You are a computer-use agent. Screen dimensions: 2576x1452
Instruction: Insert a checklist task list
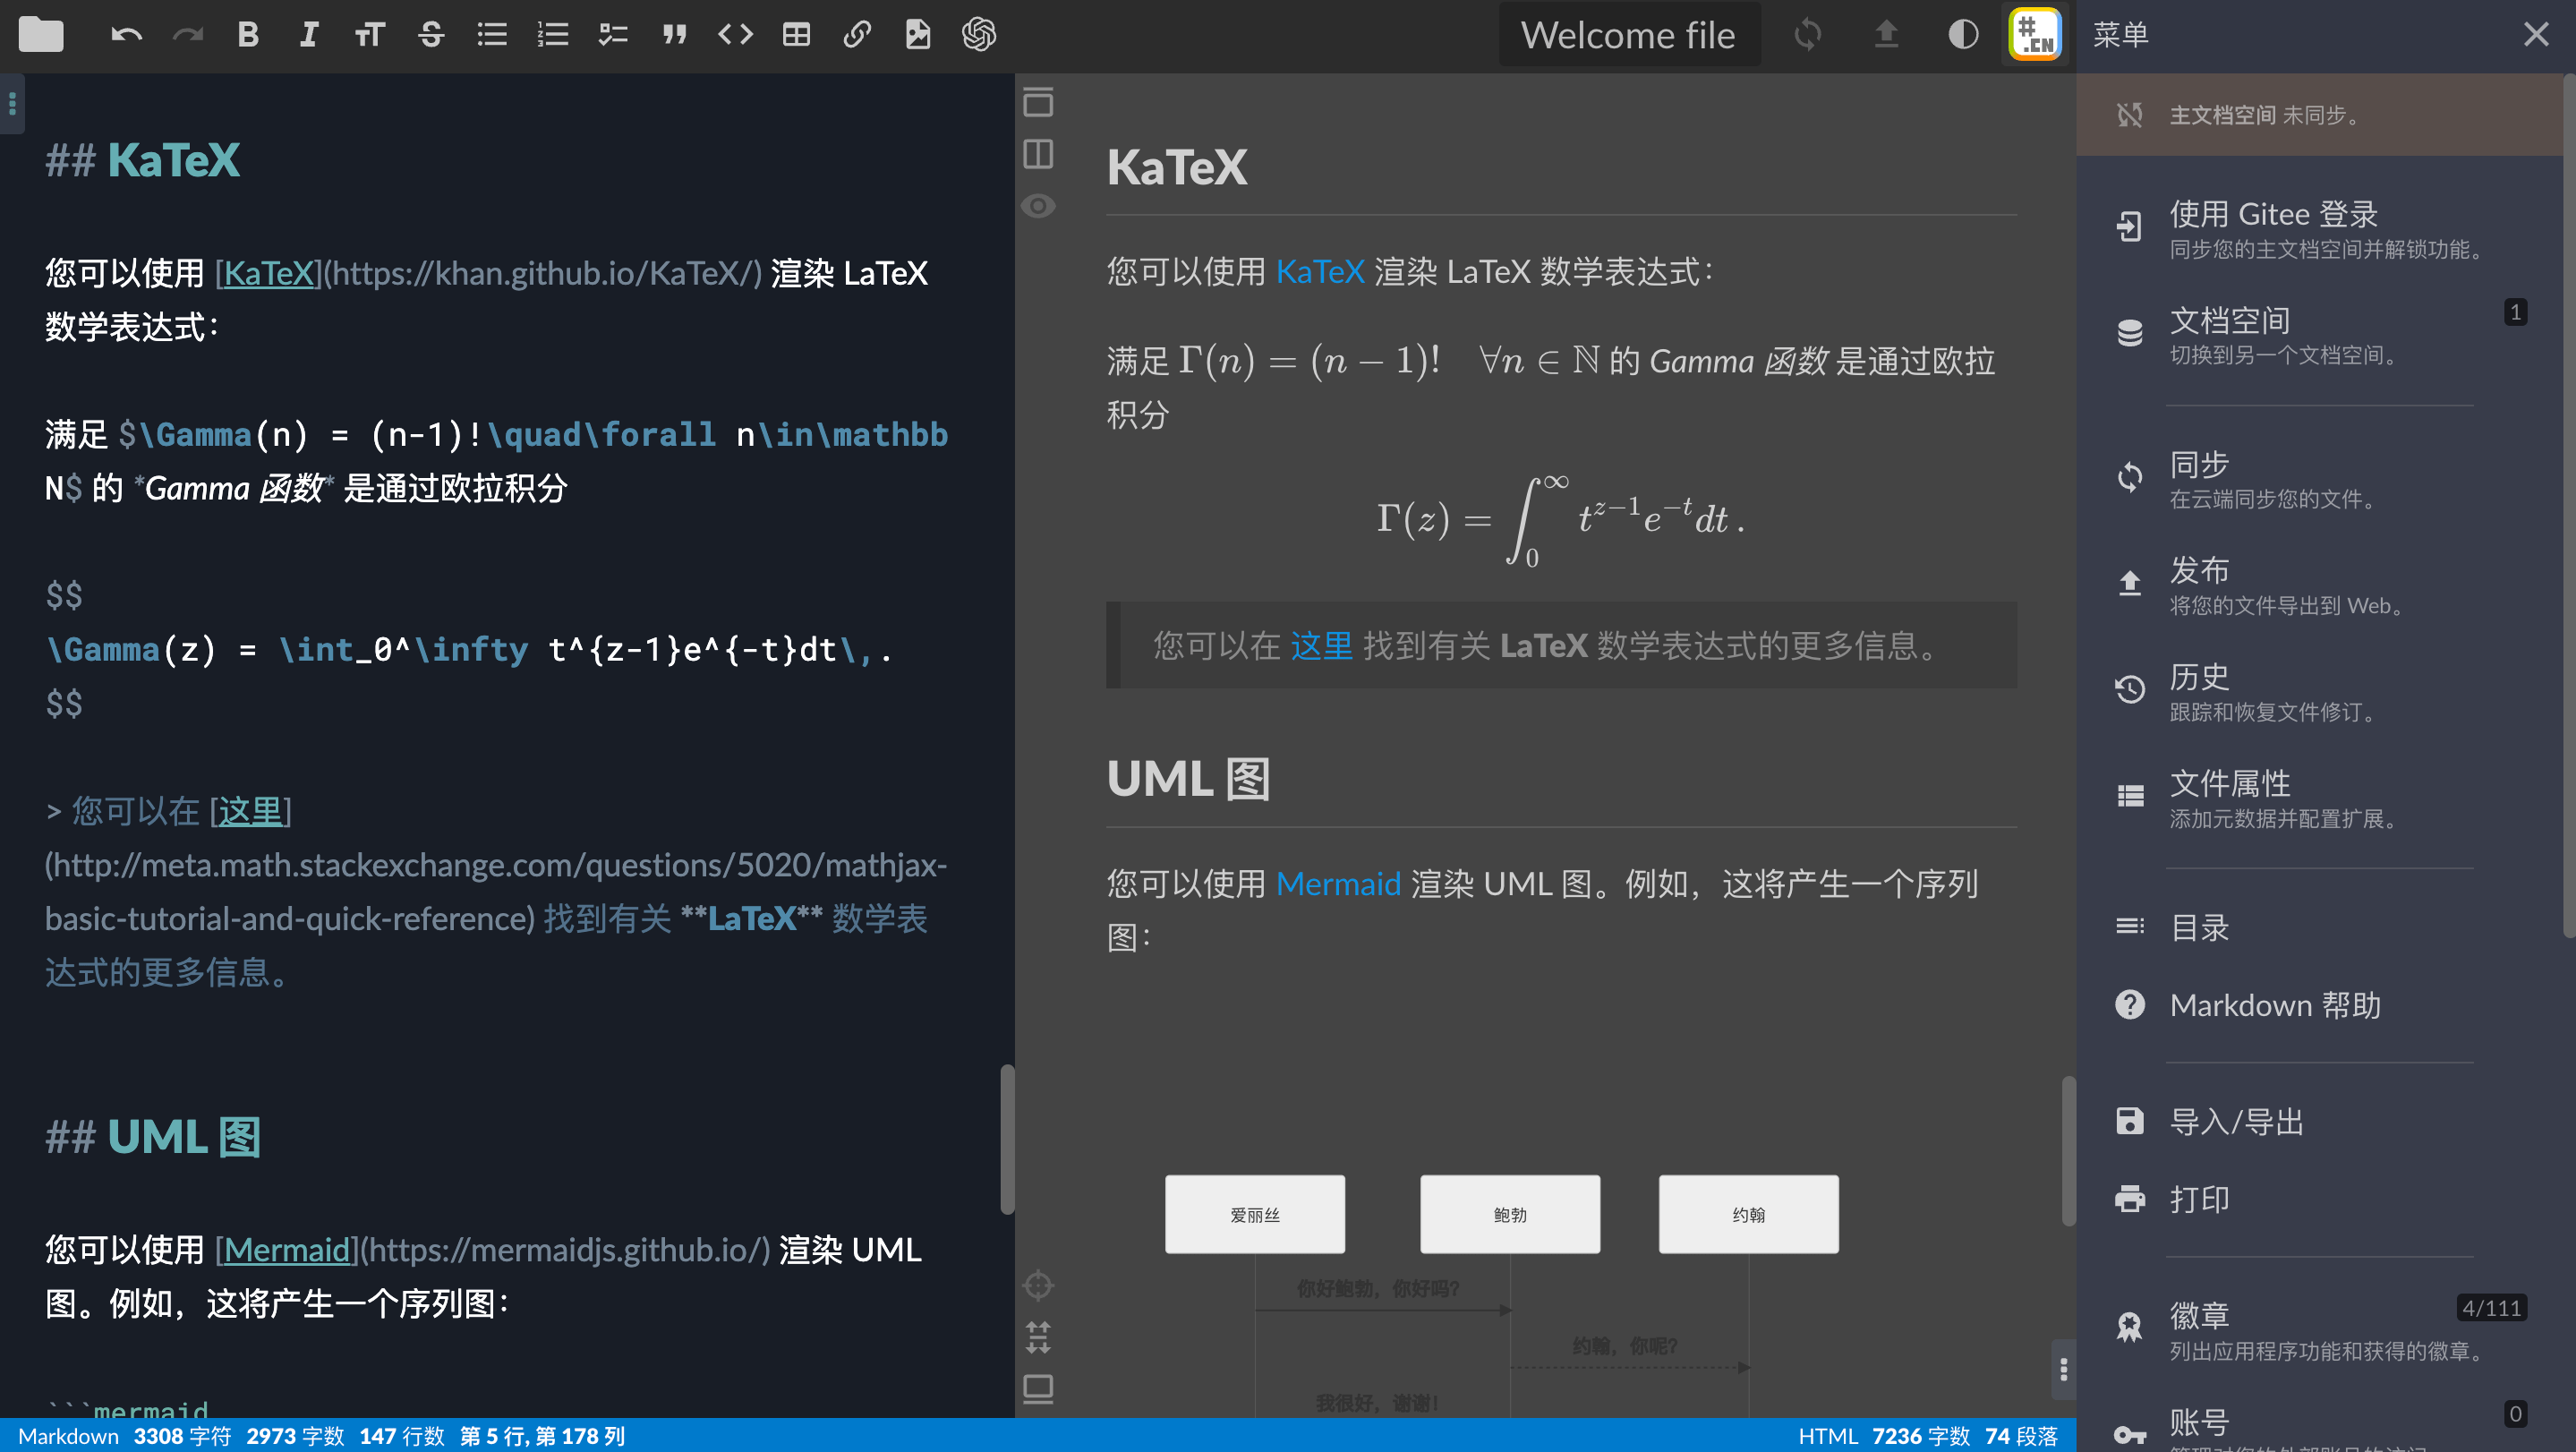point(613,35)
